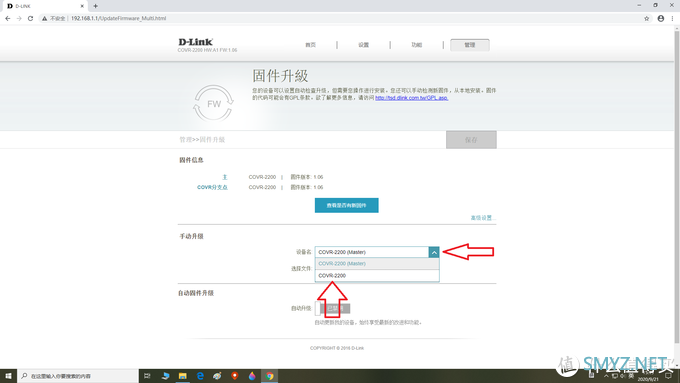Open the GPL link tsd.dlink.com.tw
680x383 pixels.
coord(412,98)
